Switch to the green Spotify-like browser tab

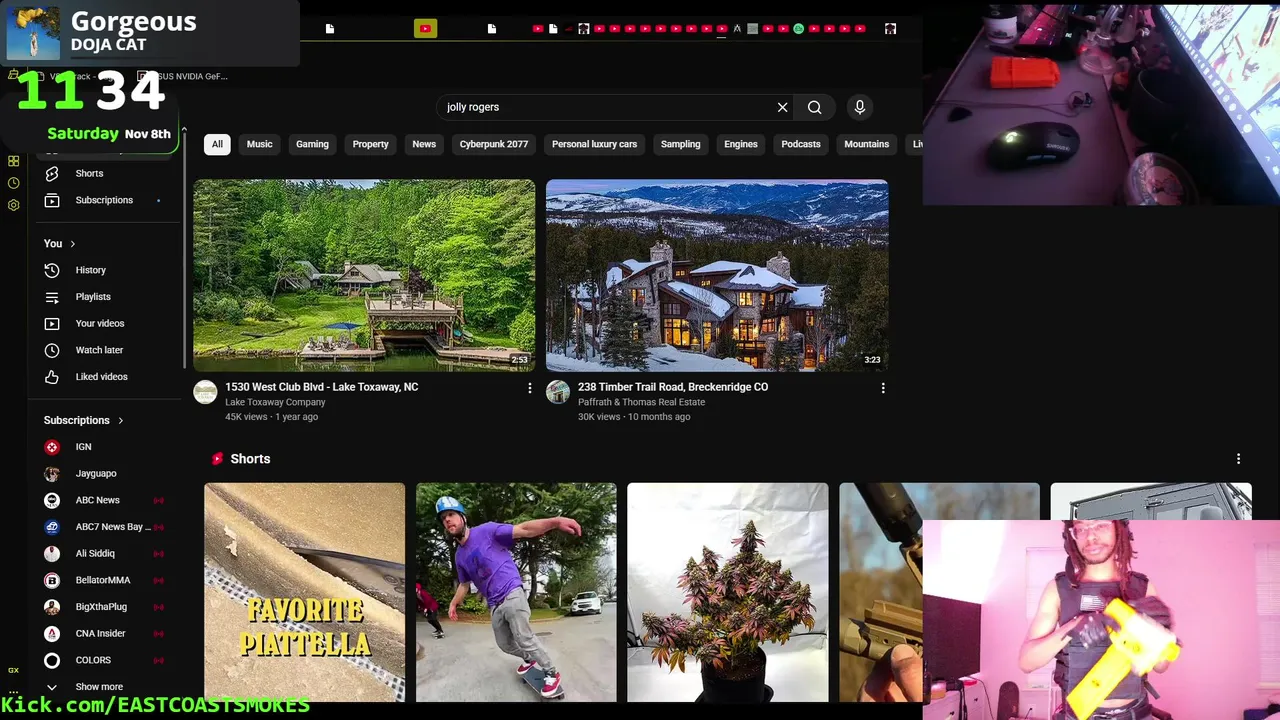(798, 29)
